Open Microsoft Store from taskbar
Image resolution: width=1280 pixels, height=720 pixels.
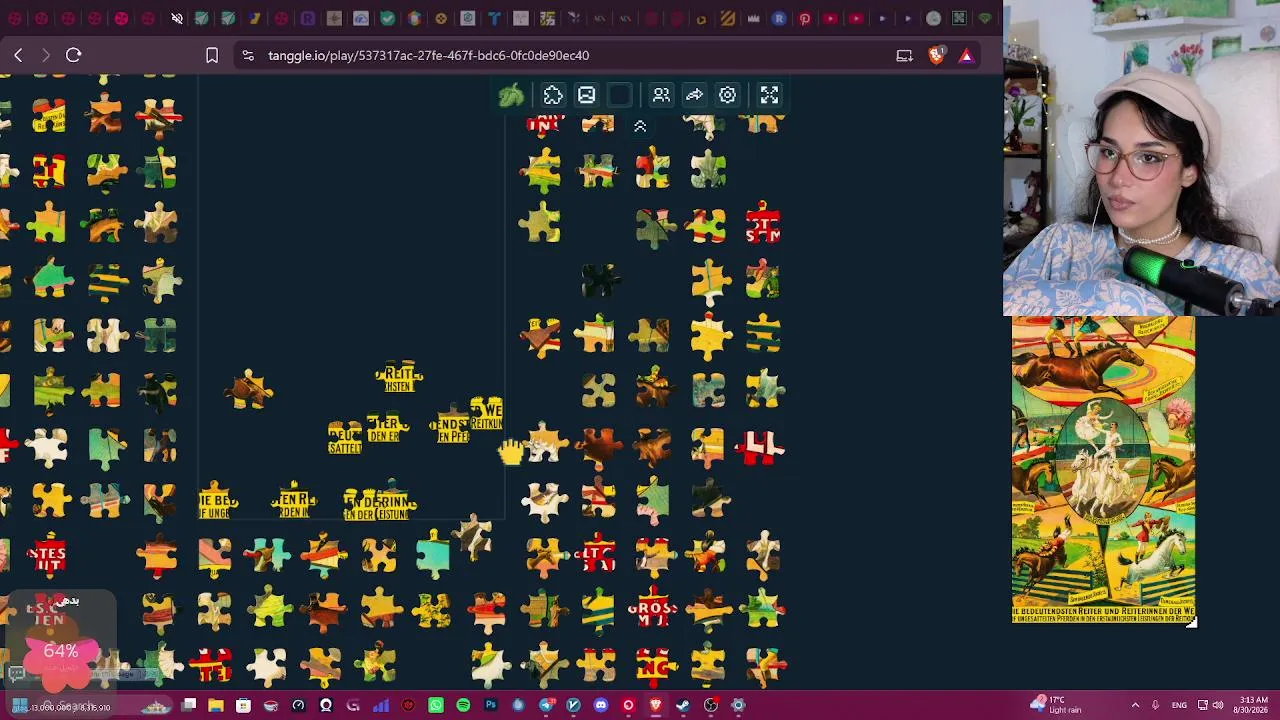click(243, 705)
